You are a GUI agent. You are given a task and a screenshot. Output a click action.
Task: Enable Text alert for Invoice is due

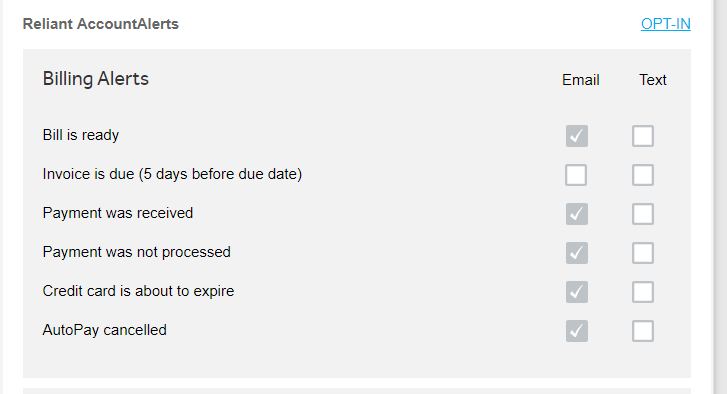pos(643,175)
